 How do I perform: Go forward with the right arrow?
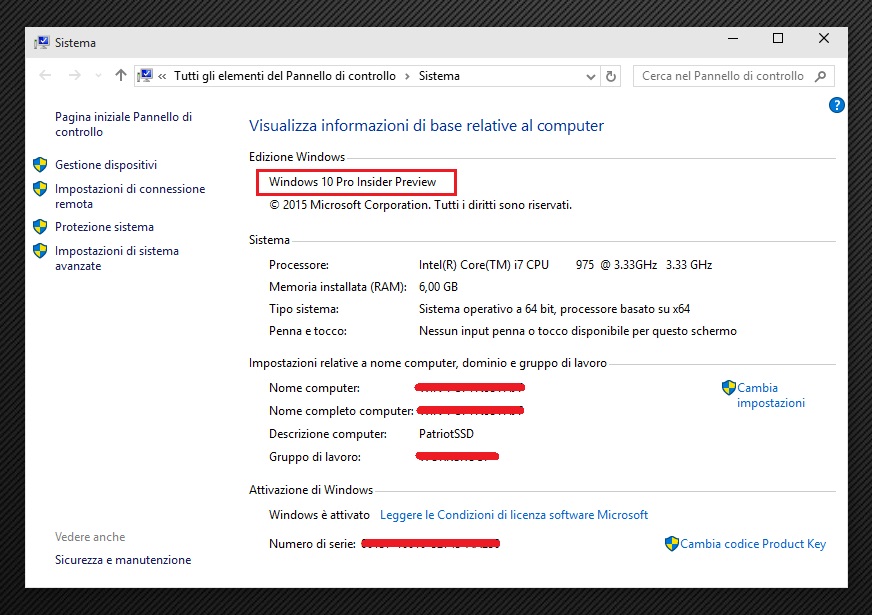coord(75,75)
